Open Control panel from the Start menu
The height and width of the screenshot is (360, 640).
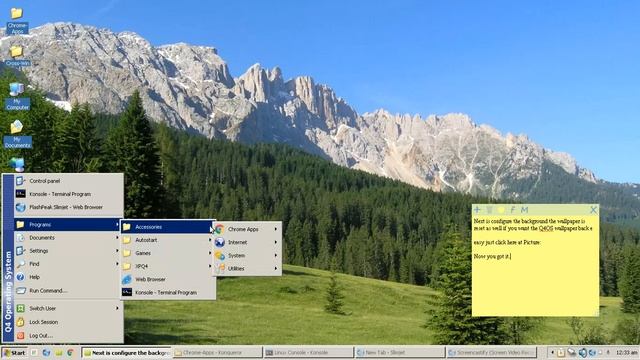click(69, 181)
